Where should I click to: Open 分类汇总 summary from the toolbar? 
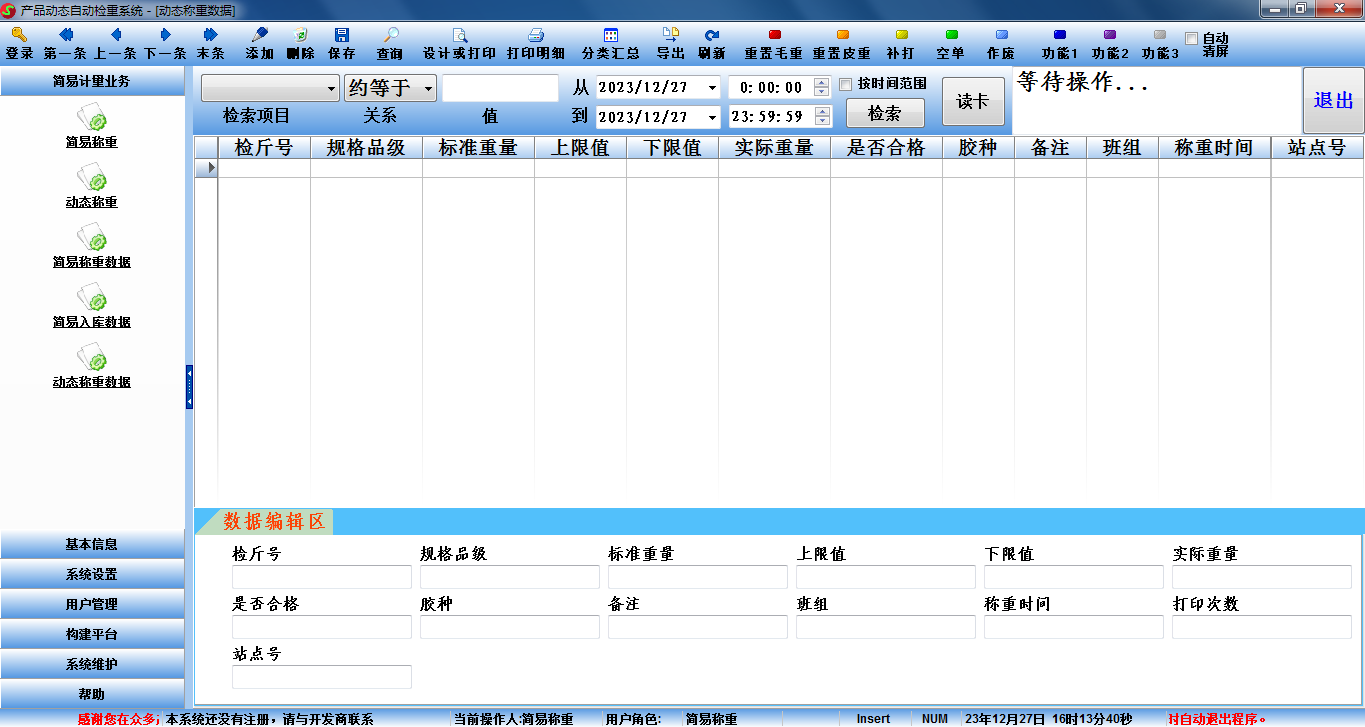pyautogui.click(x=611, y=35)
